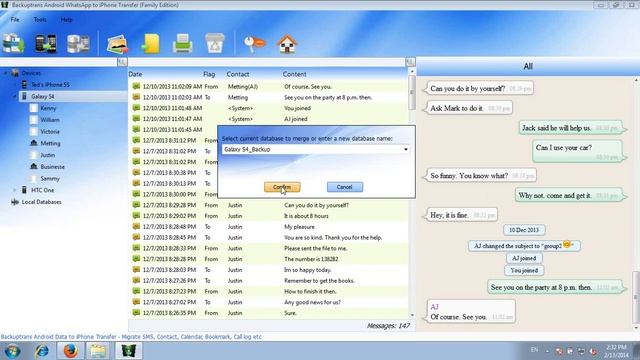Select row 'Im so happy today.'
Screen dimensions: 640x360
click(x=269, y=270)
